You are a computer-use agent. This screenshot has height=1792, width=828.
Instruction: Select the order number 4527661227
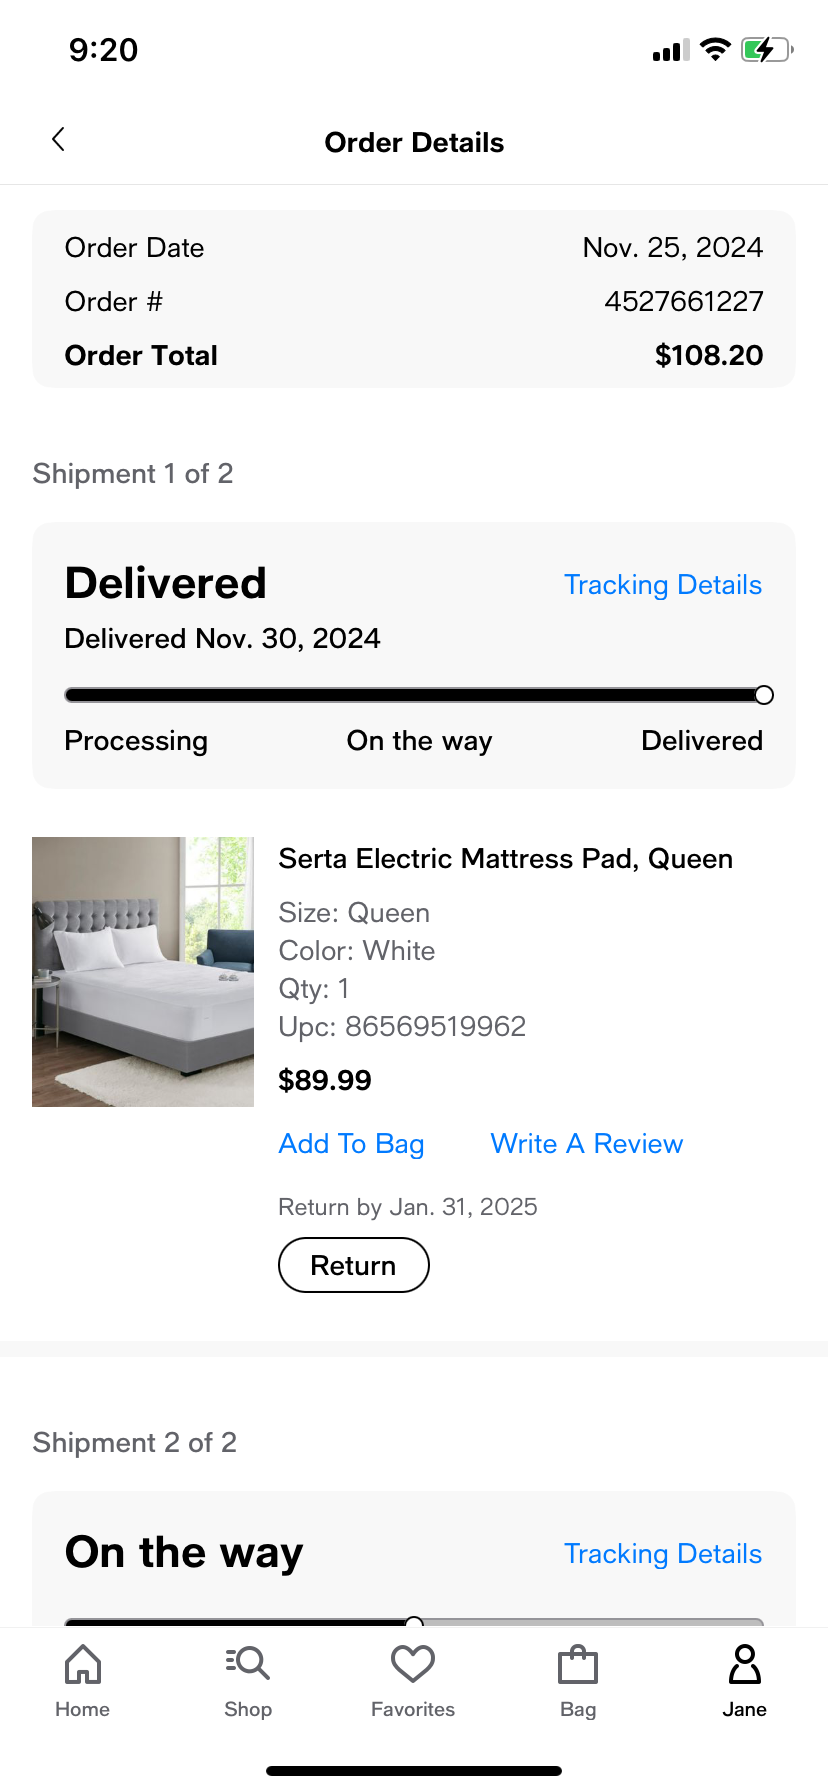pyautogui.click(x=684, y=302)
